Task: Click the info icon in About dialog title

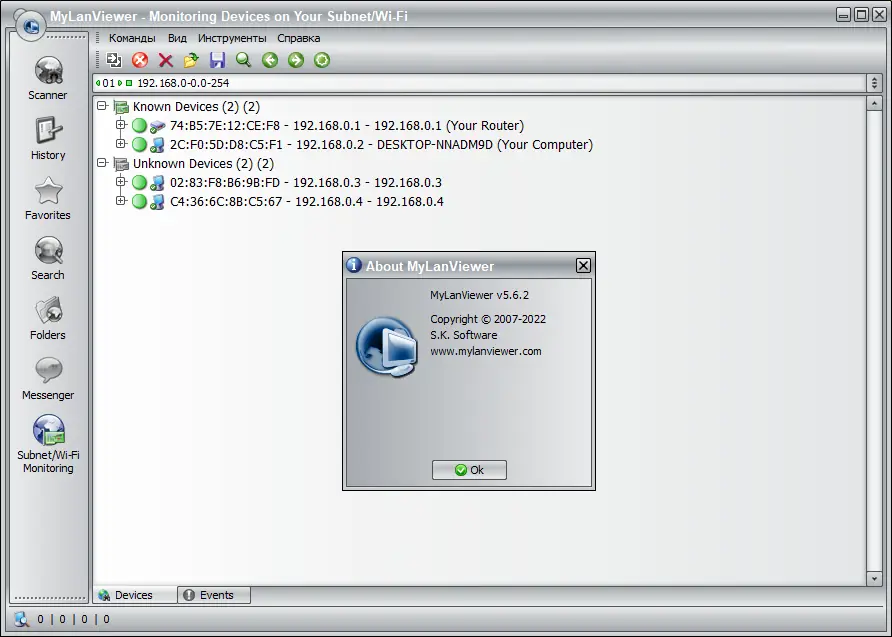Action: coord(354,265)
